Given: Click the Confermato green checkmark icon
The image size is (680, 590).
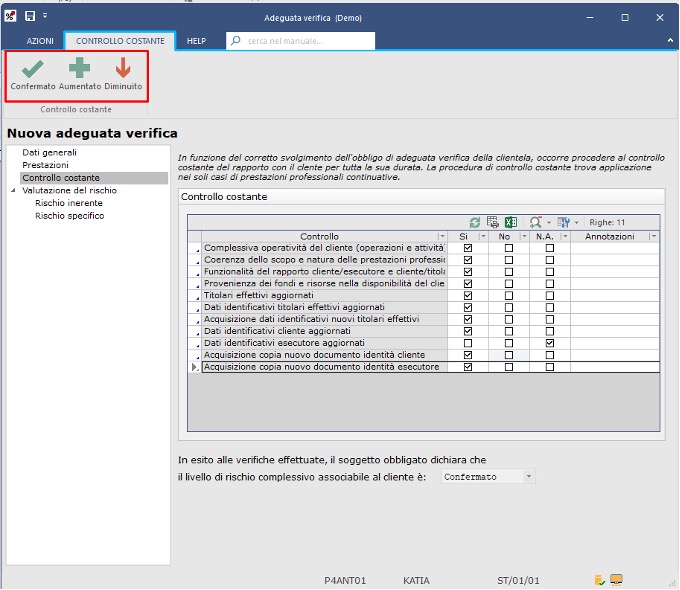Looking at the screenshot, I should coord(33,70).
